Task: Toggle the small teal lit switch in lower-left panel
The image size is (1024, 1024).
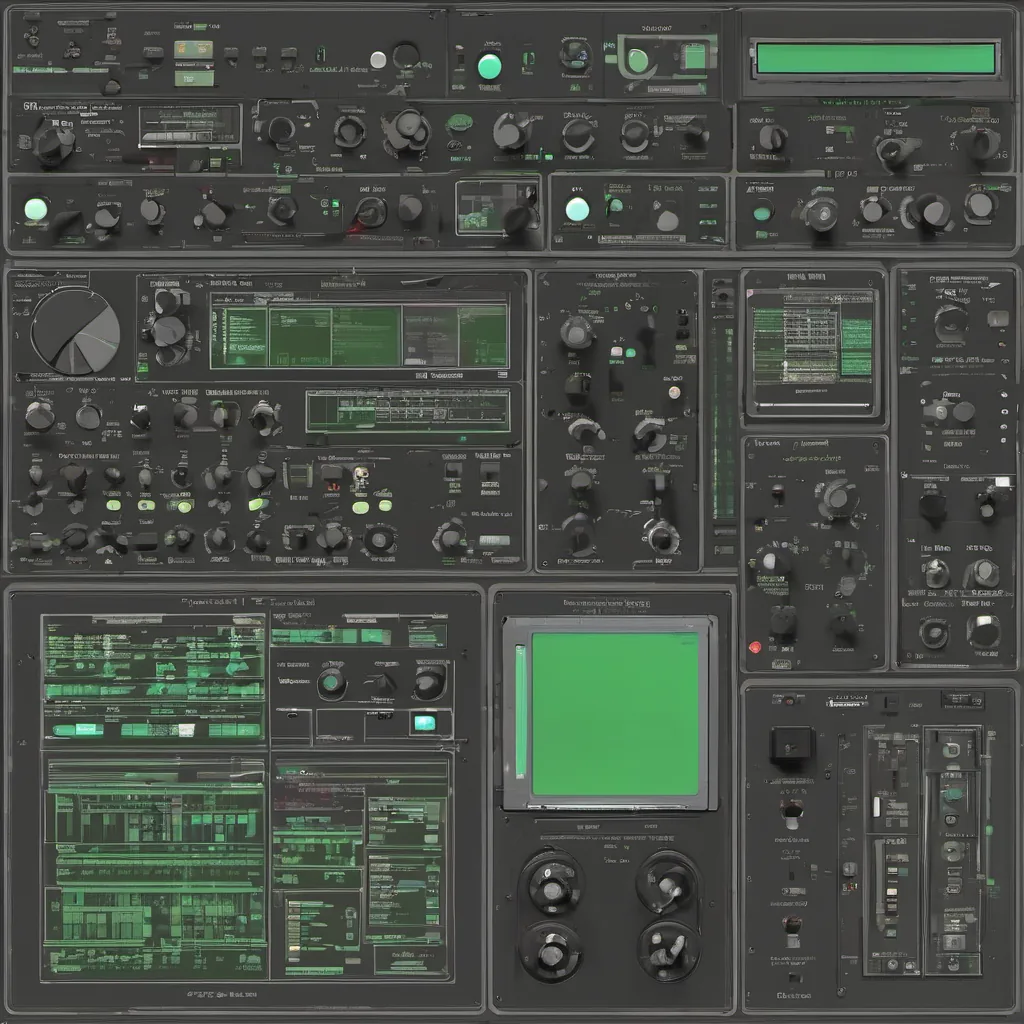Action: click(x=425, y=722)
